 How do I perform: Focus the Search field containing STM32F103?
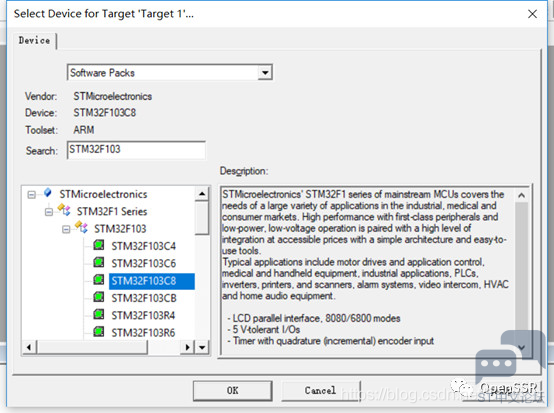pos(136,150)
